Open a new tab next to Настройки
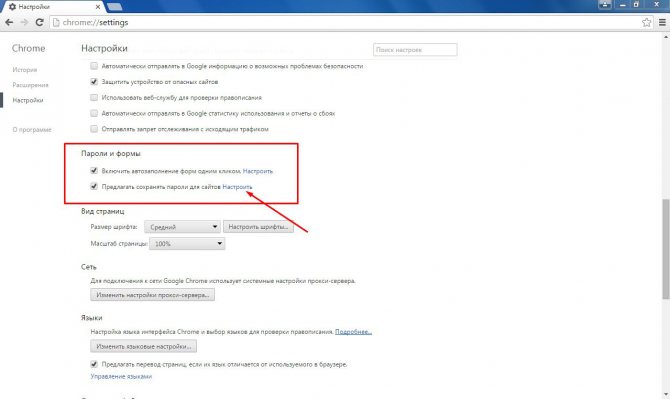 coord(115,7)
